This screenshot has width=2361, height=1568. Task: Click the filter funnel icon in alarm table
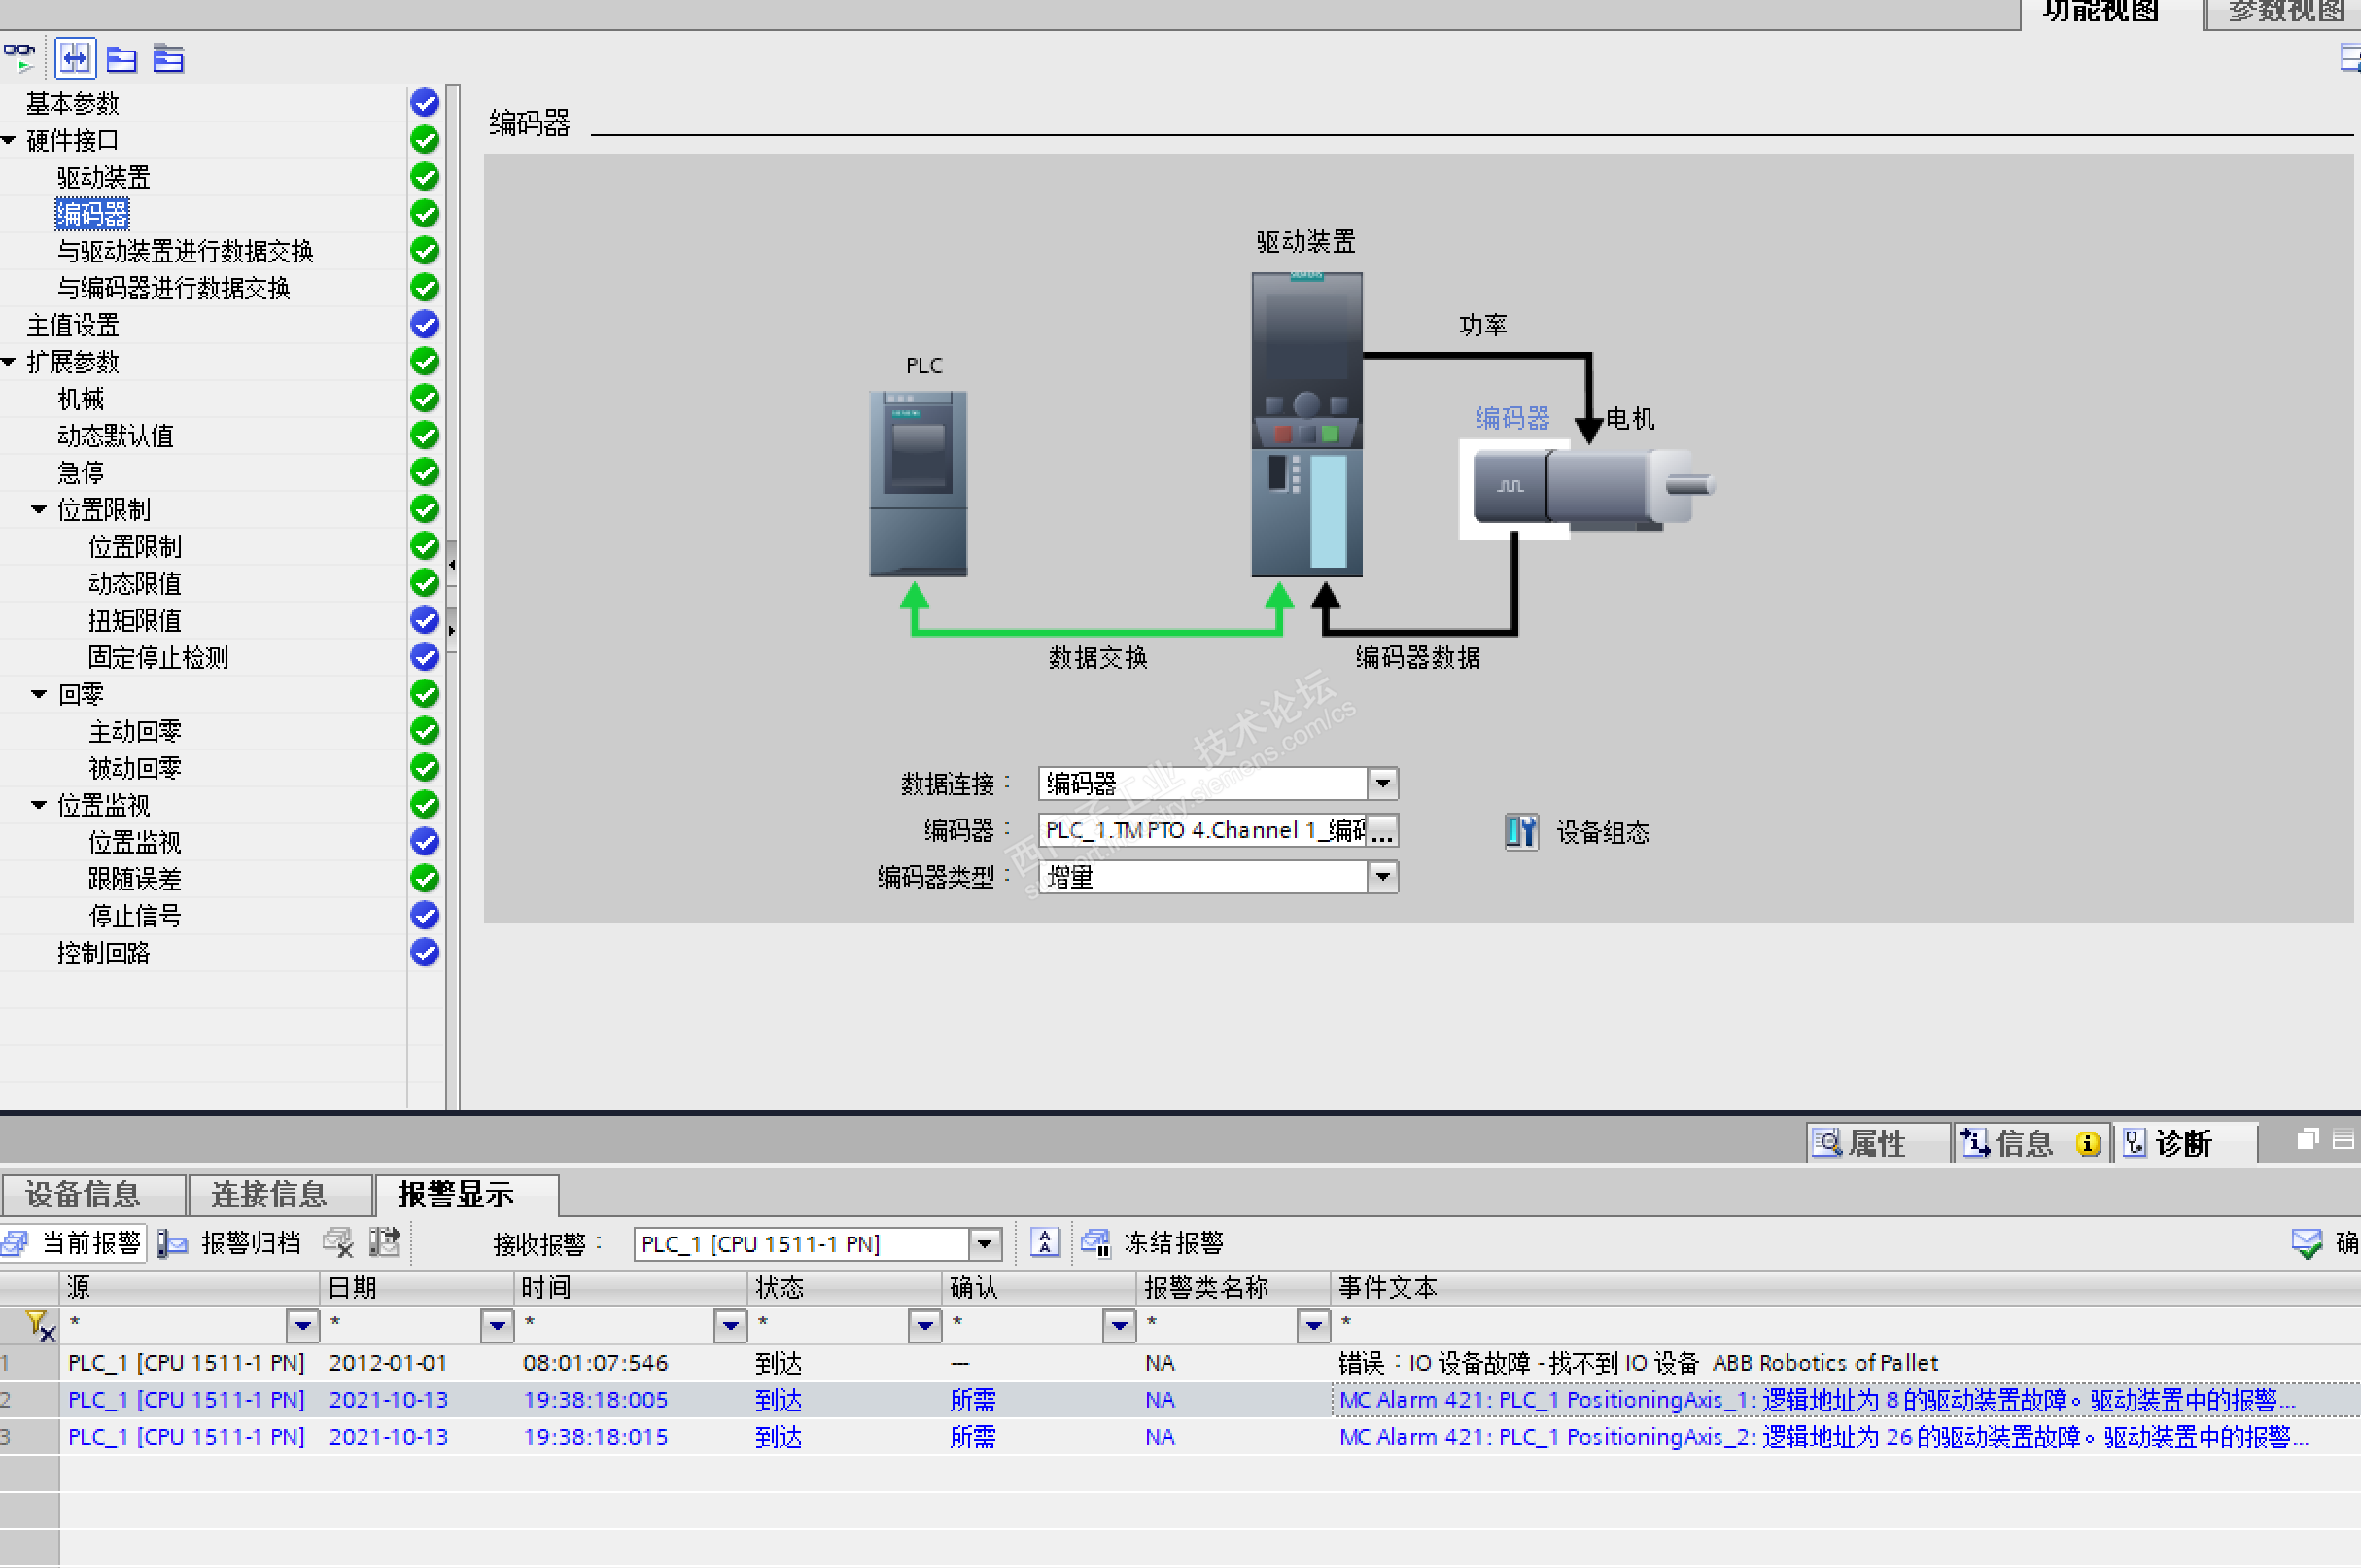(x=38, y=1325)
